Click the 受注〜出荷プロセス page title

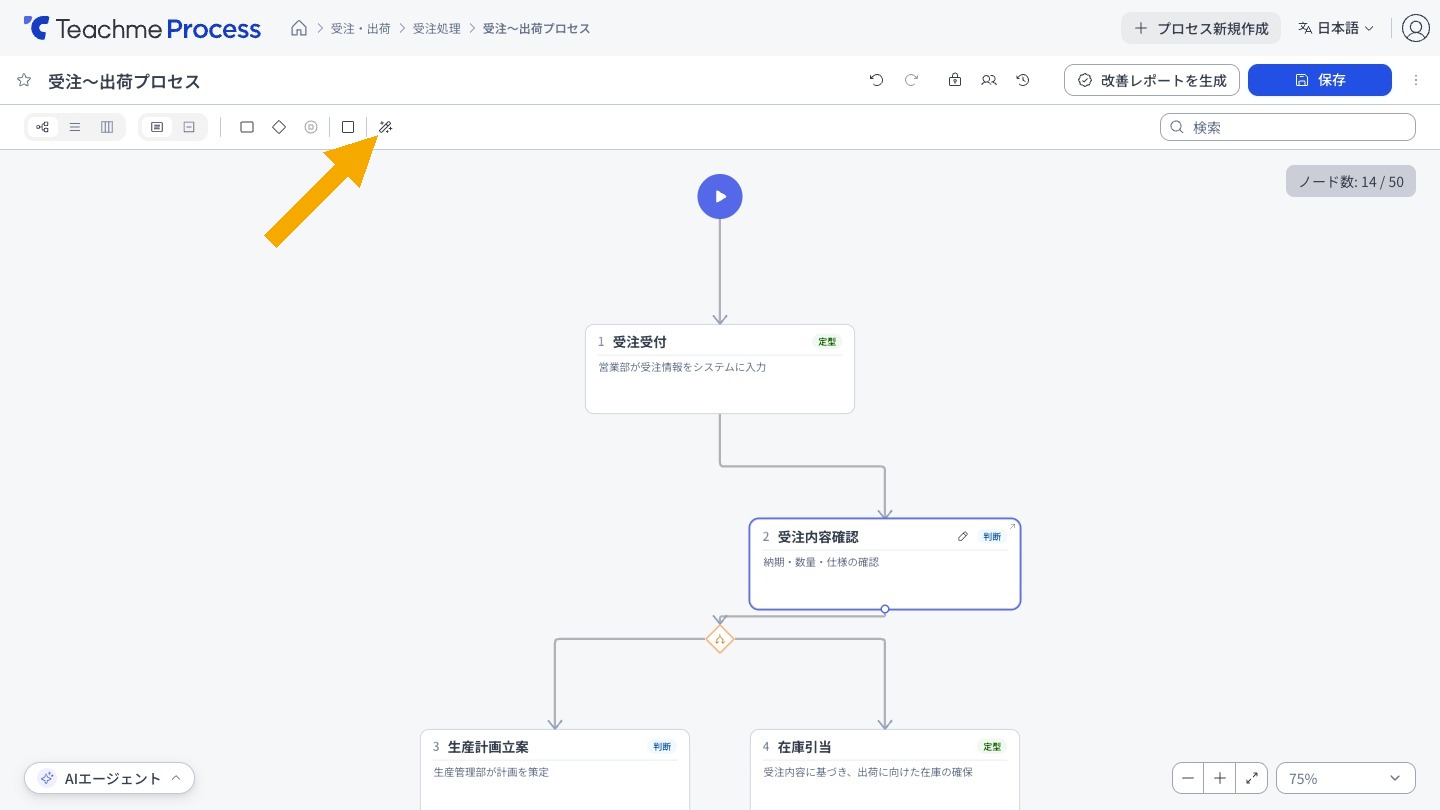click(x=125, y=81)
